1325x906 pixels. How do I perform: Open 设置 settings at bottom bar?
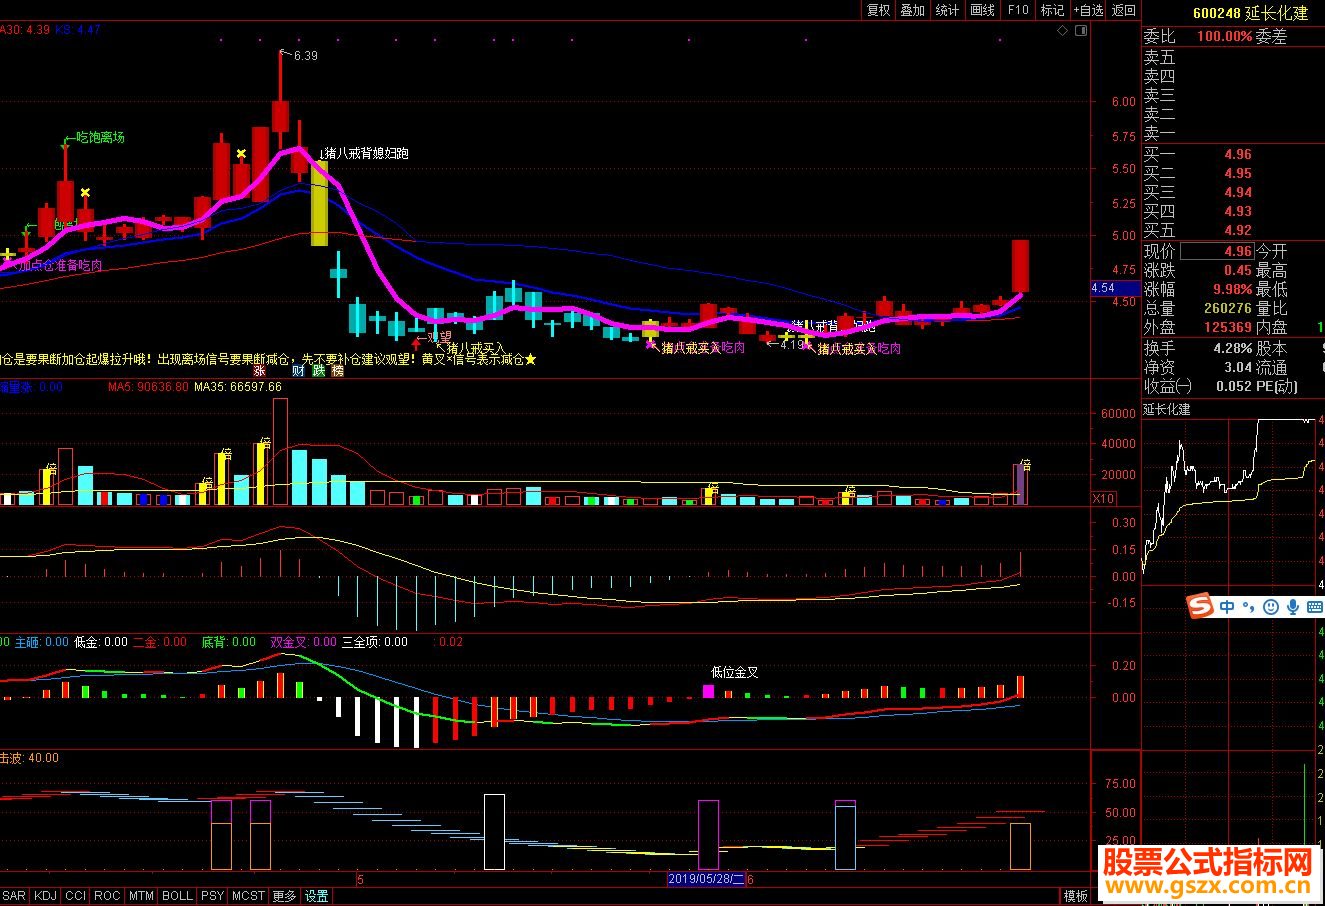pos(316,896)
